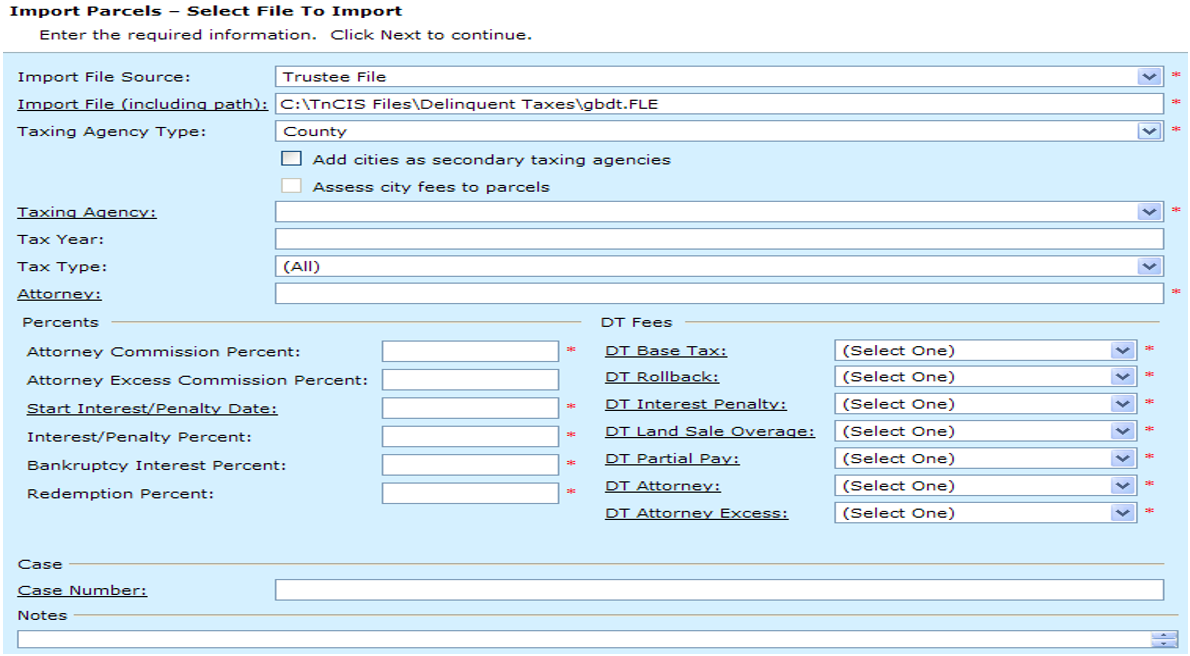
Task: Click the Case Number link label
Action: pos(82,591)
